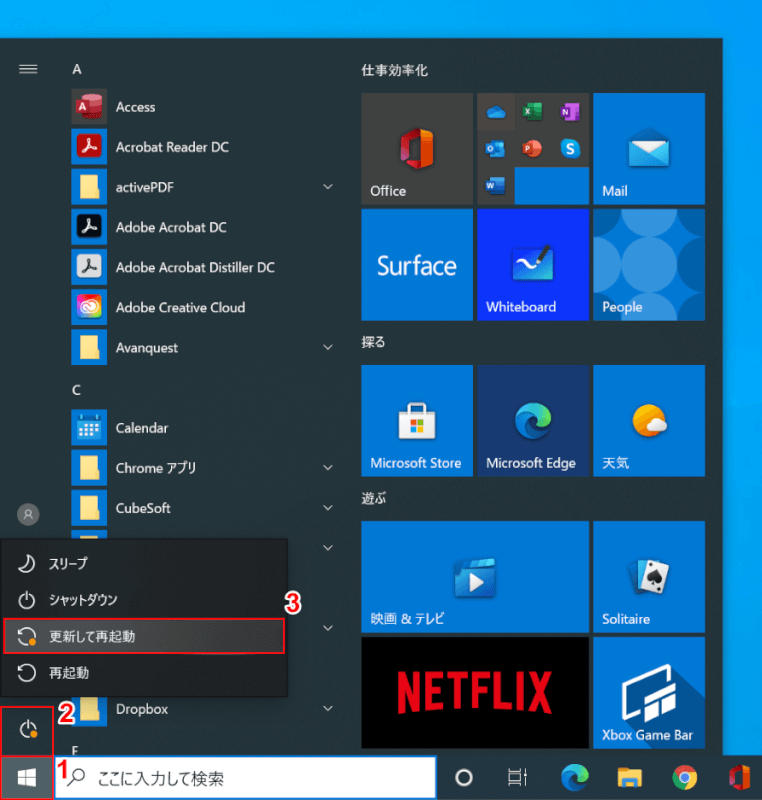The height and width of the screenshot is (800, 762).
Task: Click the taskbar search box
Action: click(245, 778)
